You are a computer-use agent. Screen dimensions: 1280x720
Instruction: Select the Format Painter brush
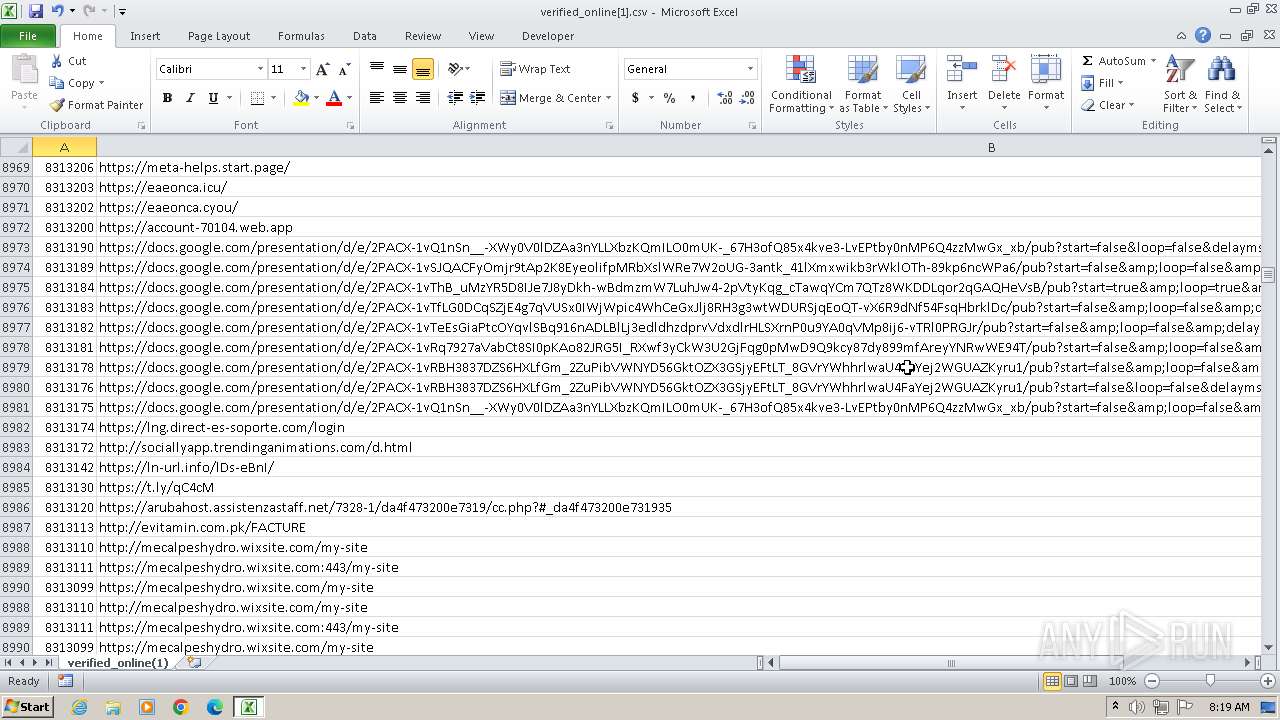(x=57, y=105)
